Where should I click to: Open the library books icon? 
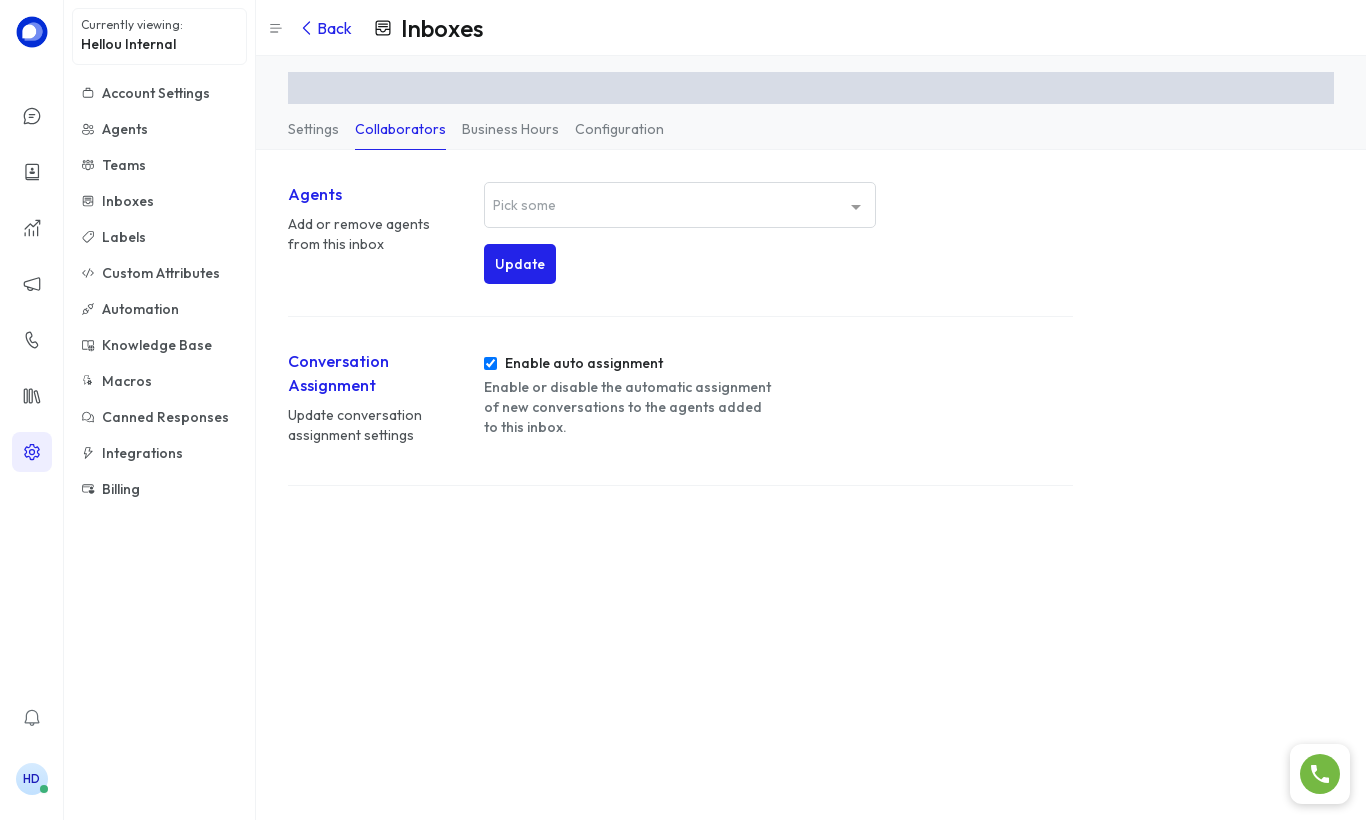(x=32, y=396)
